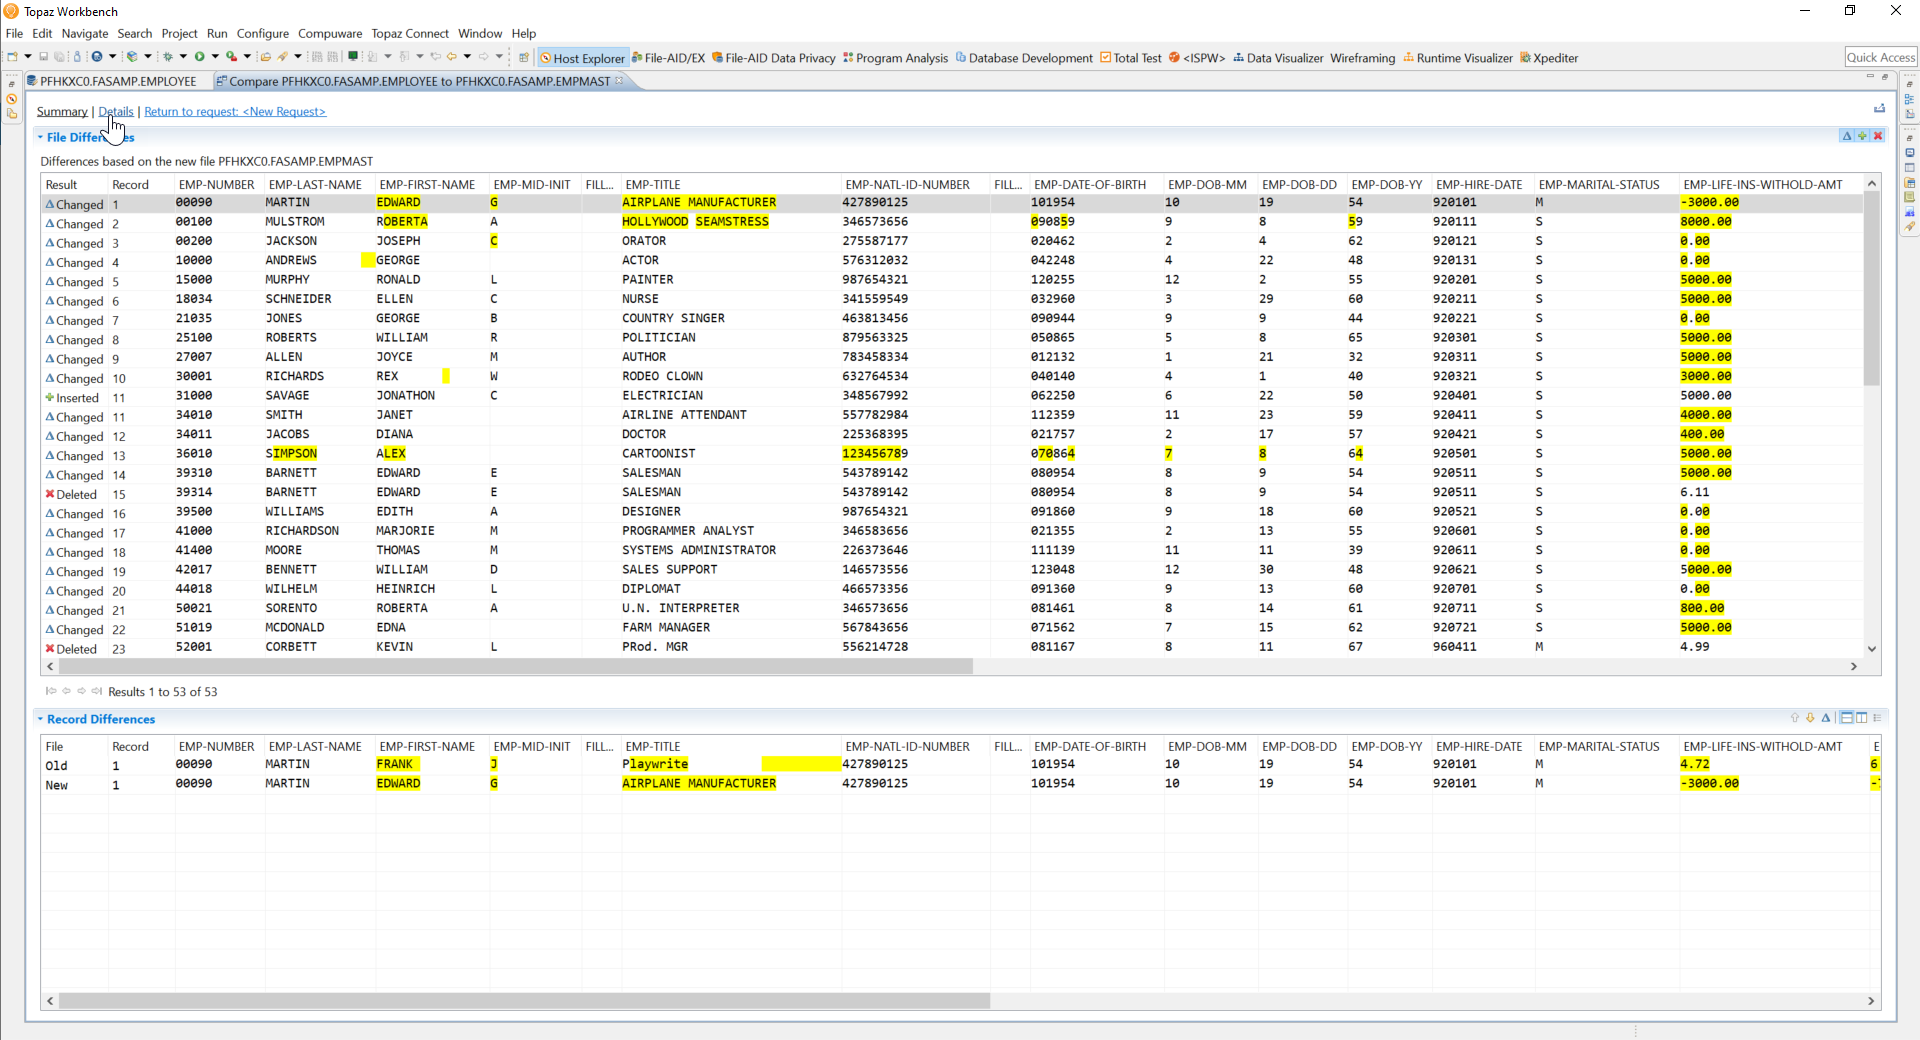Switch to the PFHKXC0.FASAMP.EMPLOYEE tab

click(x=113, y=81)
